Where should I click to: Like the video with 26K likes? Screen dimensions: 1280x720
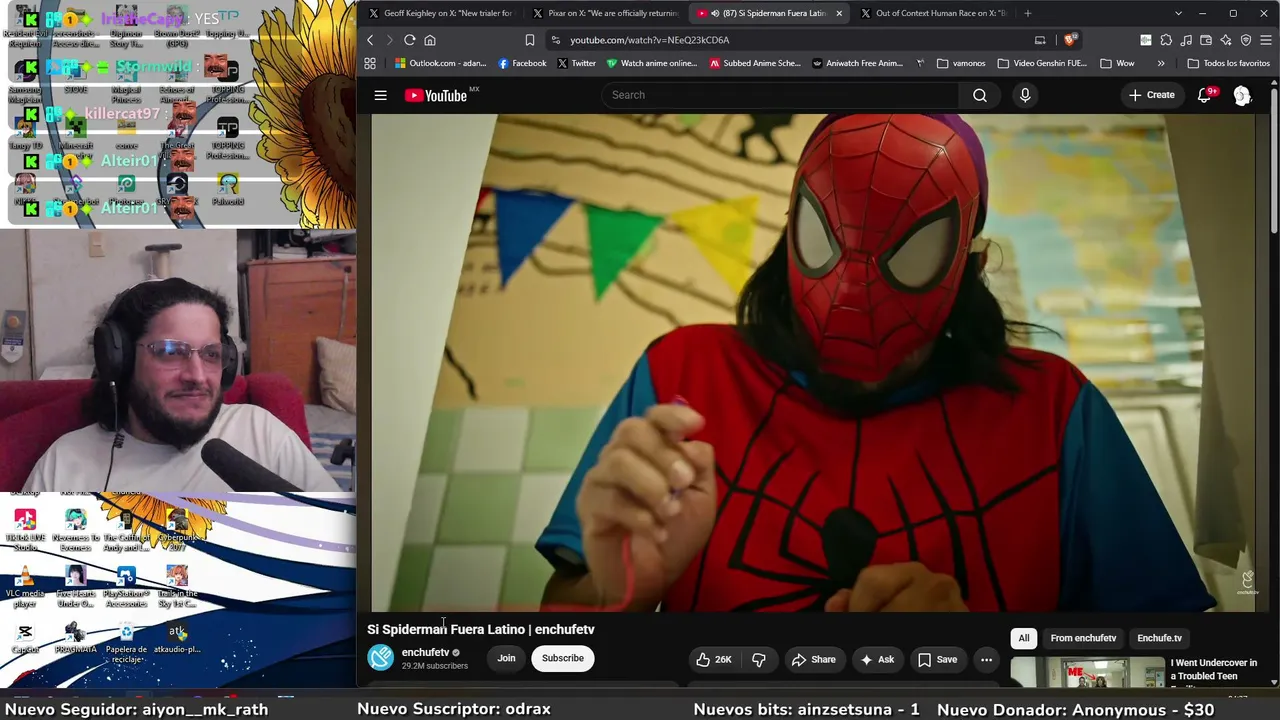[x=714, y=659]
